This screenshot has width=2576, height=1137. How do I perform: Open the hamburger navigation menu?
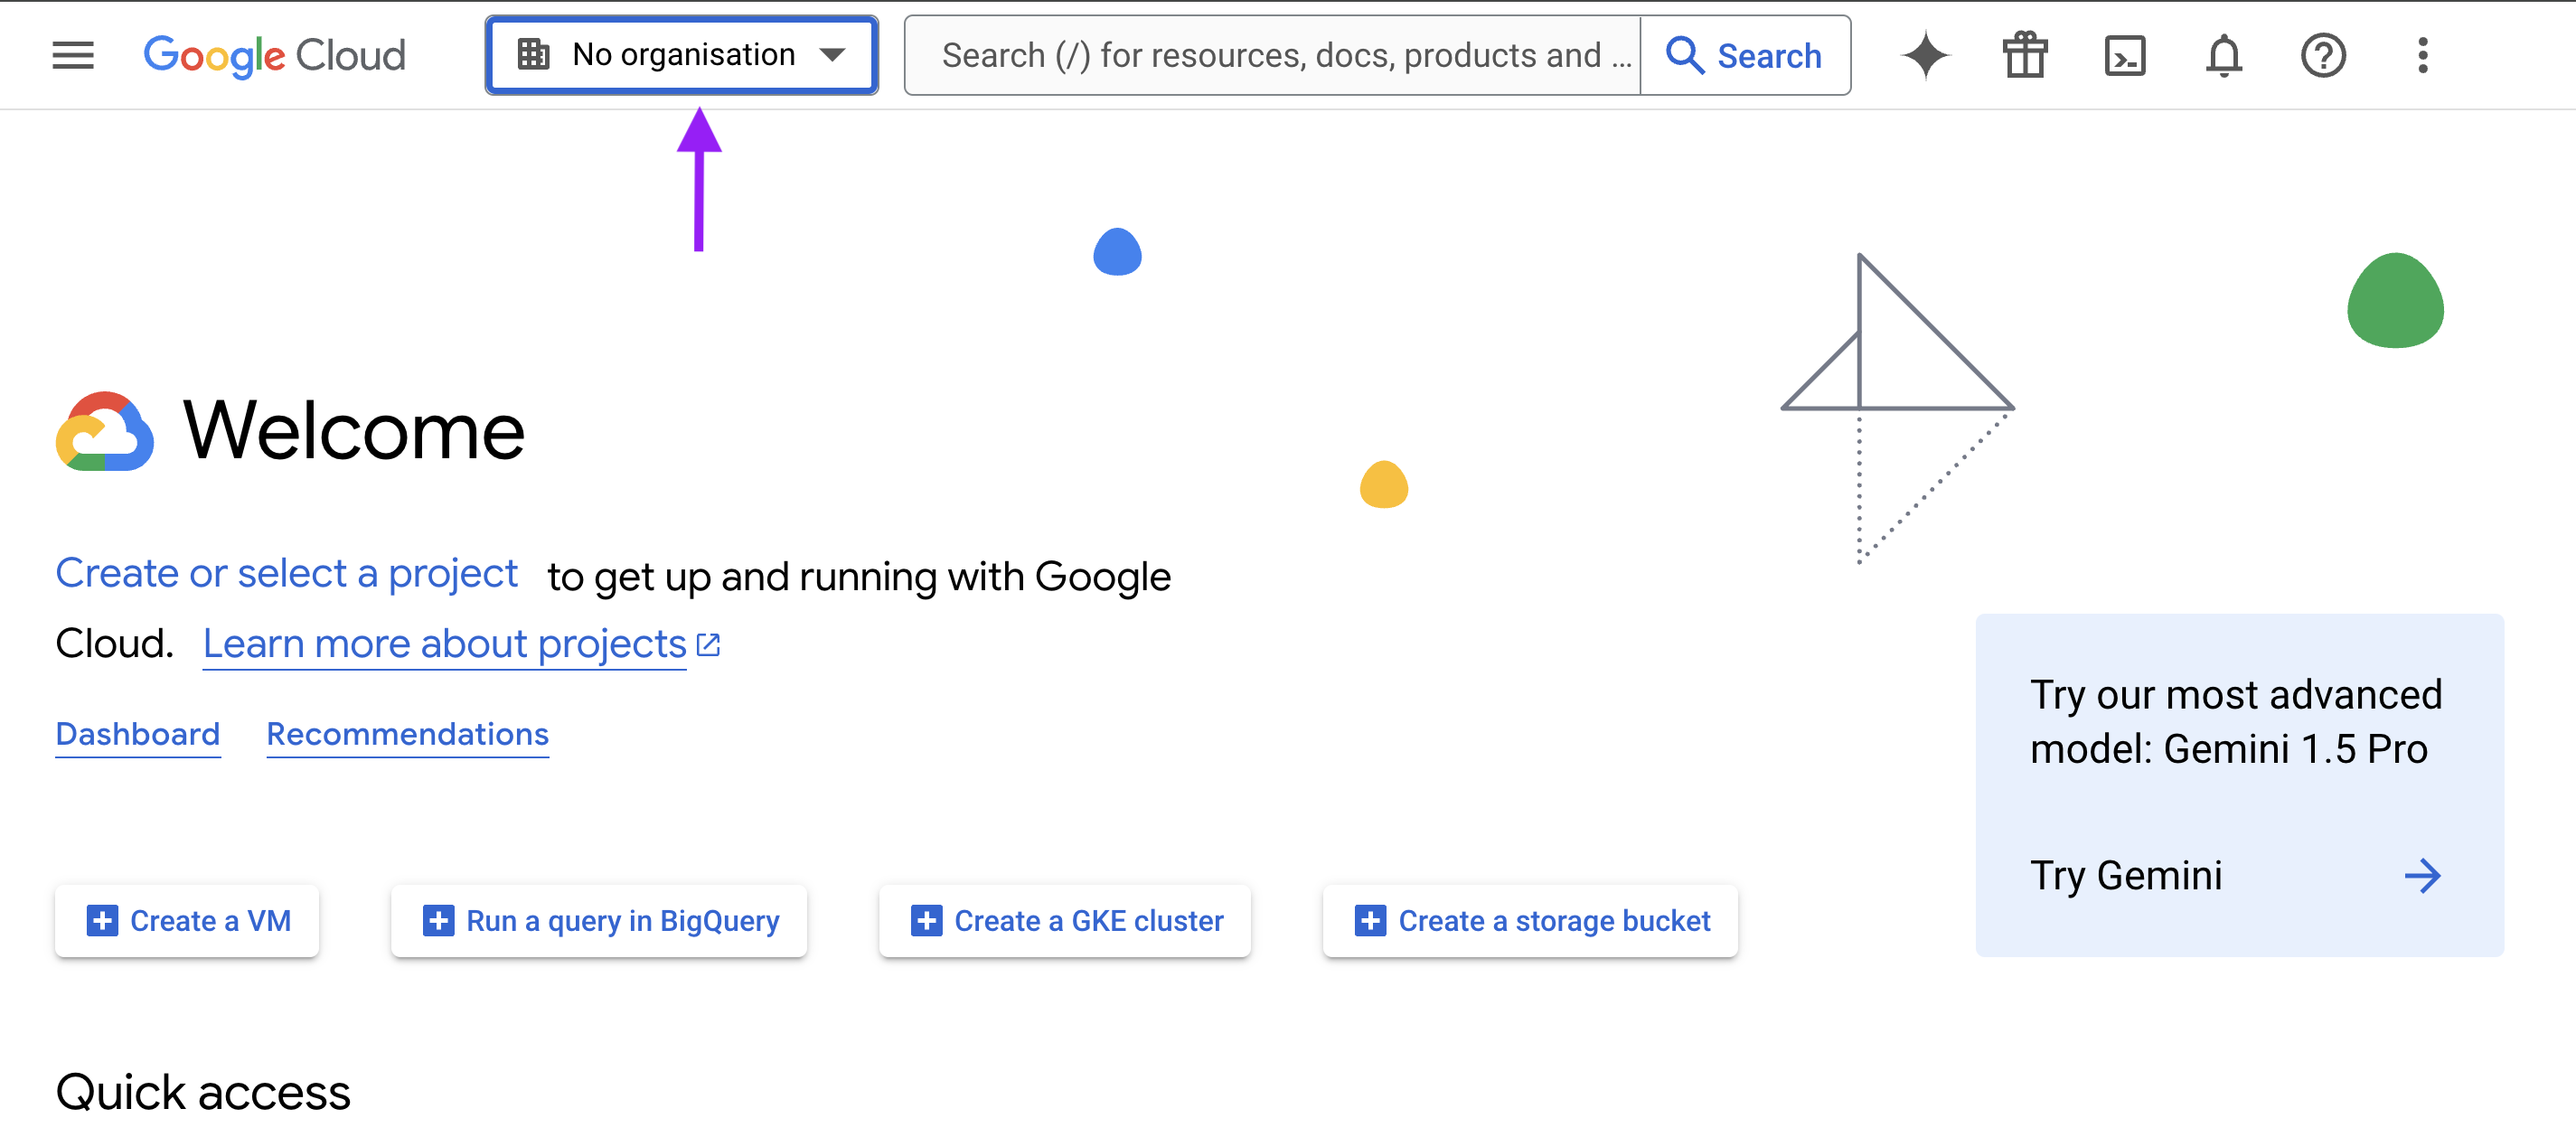(x=73, y=55)
